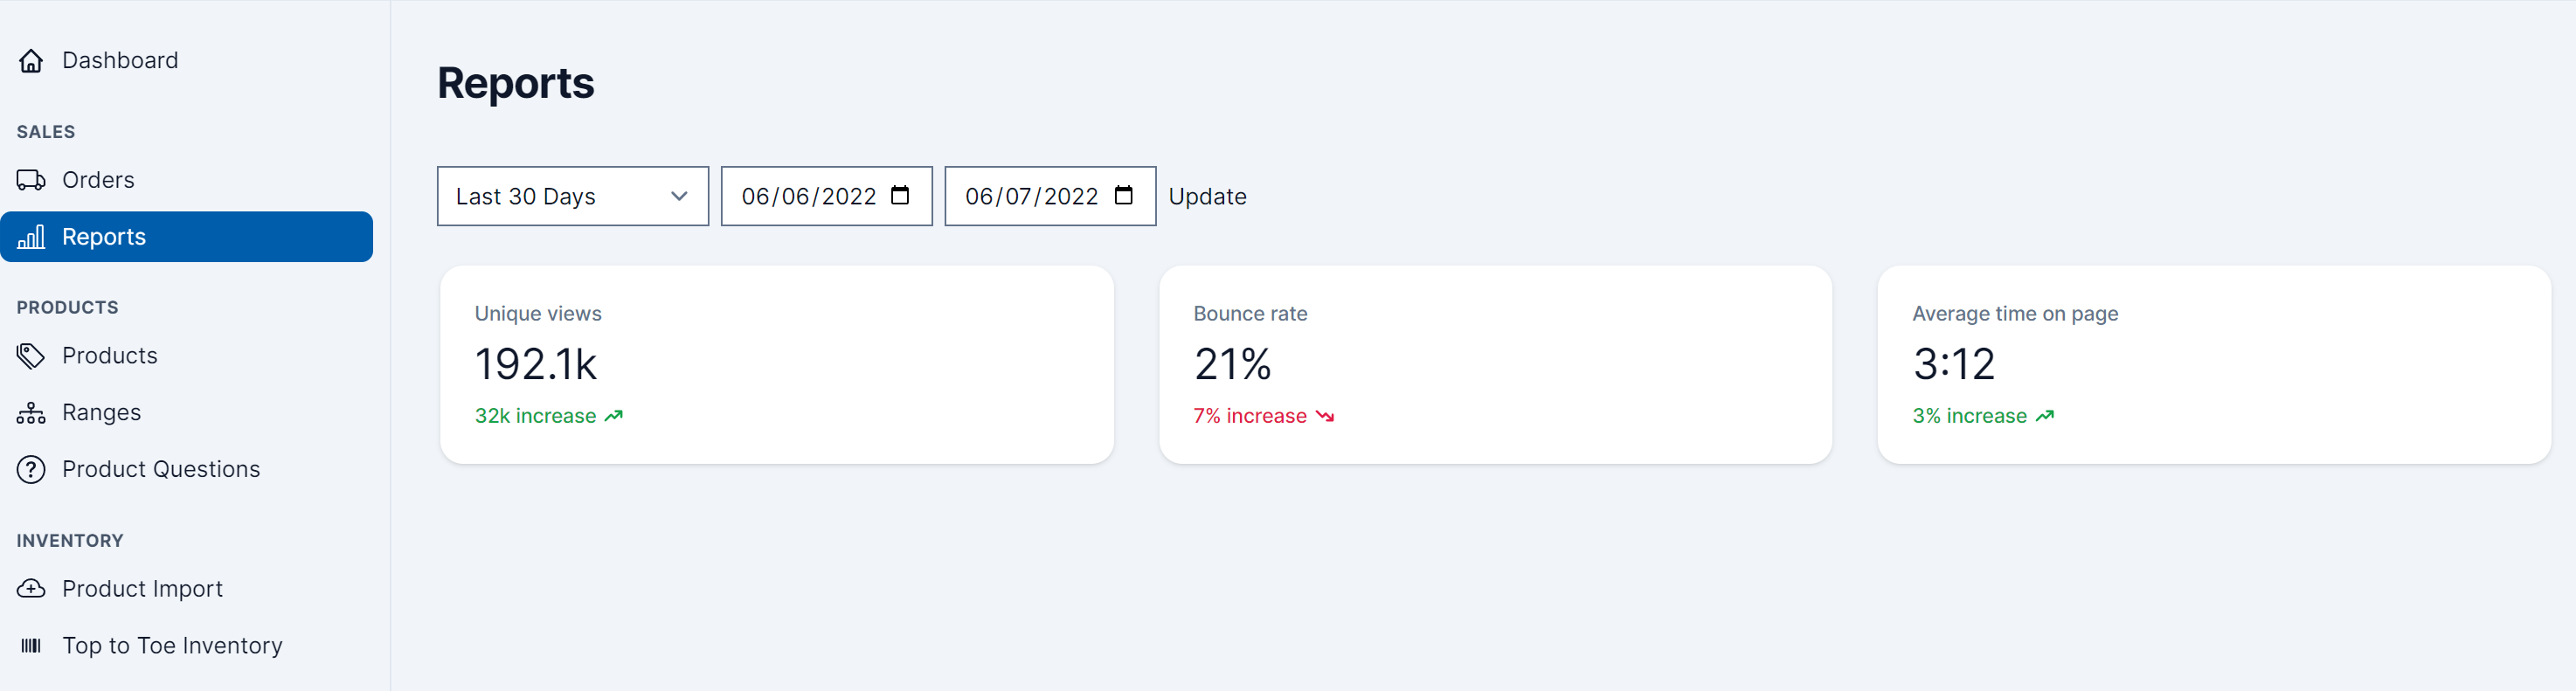Click the red downward arrow under Bounce rate
This screenshot has height=691, width=2576.
click(x=1325, y=416)
